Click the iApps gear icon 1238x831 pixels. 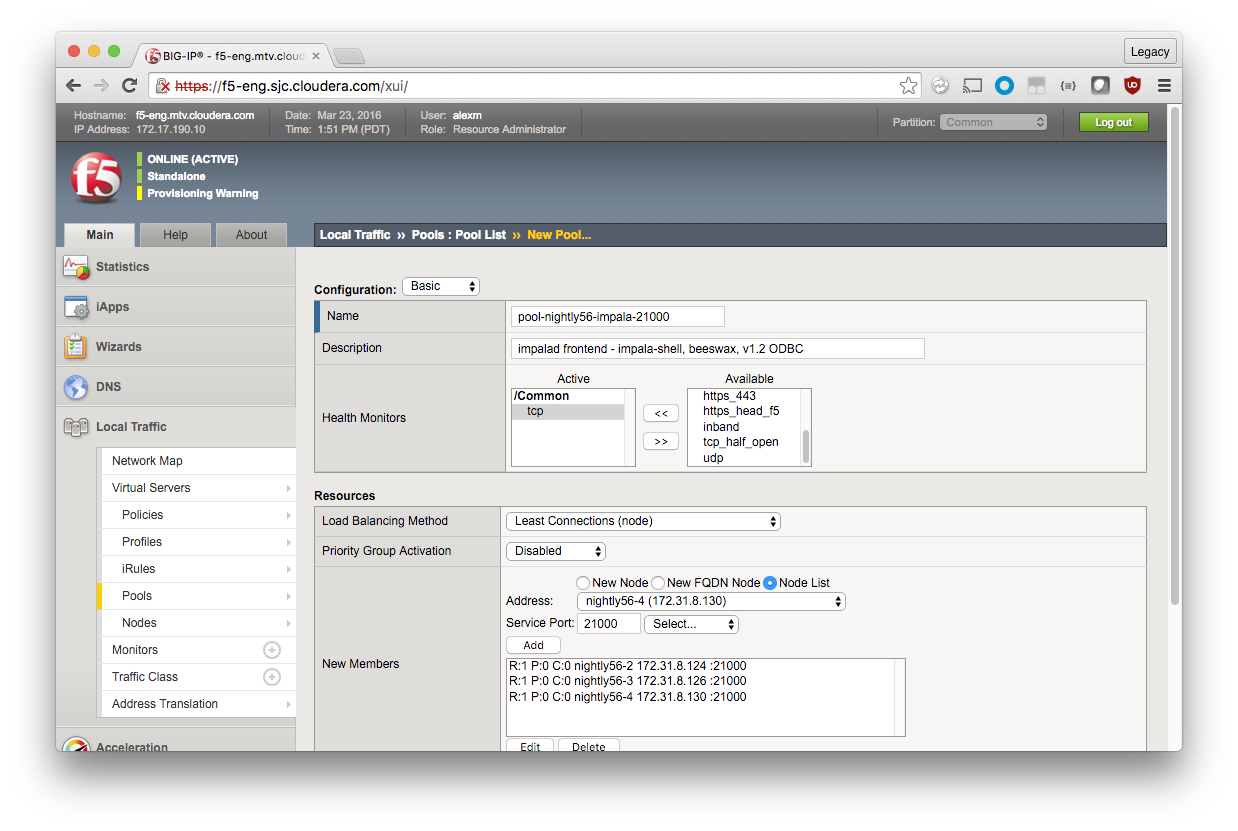click(x=77, y=307)
